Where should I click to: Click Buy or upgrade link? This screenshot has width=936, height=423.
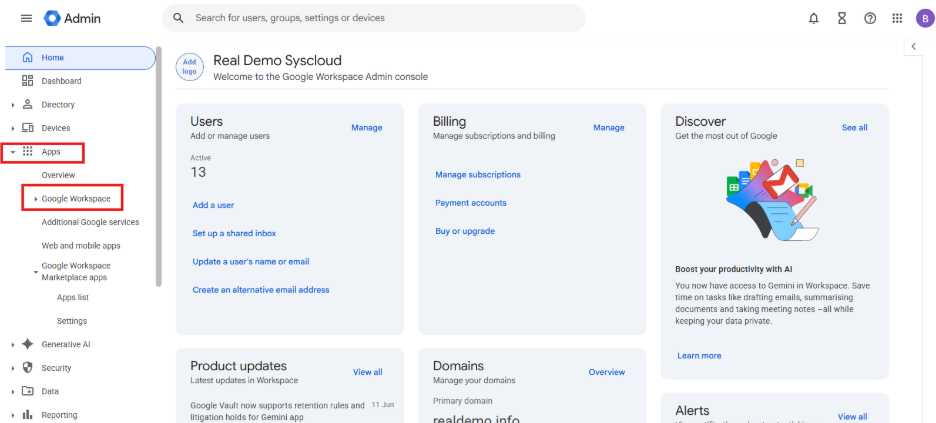pyautogui.click(x=465, y=231)
